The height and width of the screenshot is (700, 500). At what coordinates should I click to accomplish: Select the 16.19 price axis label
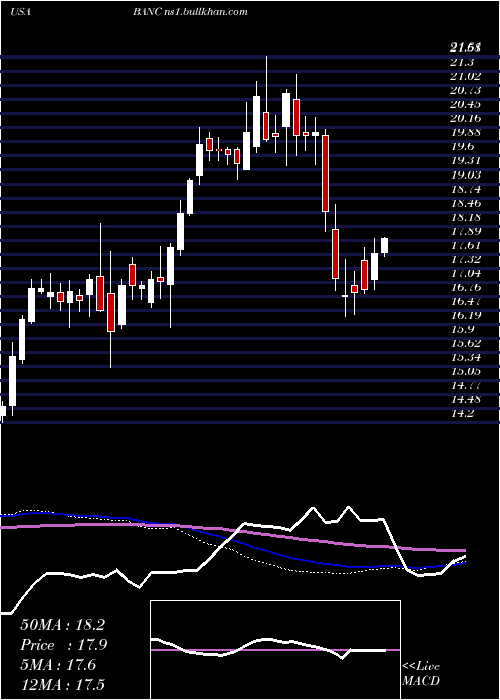(464, 316)
